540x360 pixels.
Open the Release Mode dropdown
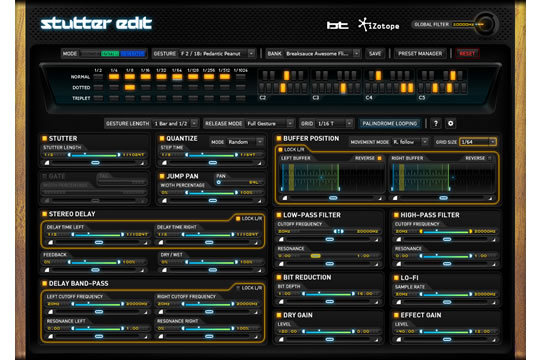pos(269,123)
